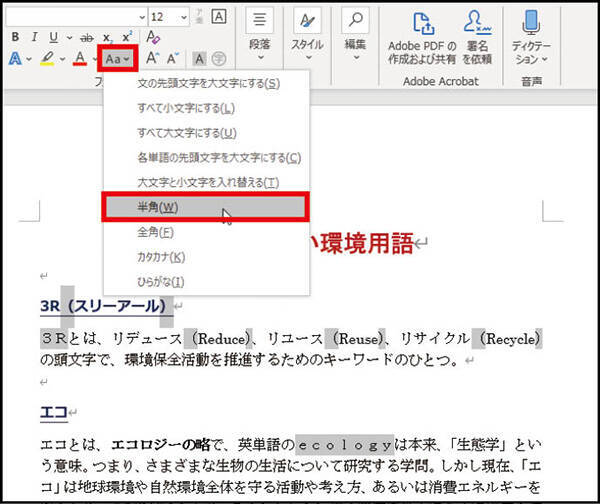The width and height of the screenshot is (600, 504).
Task: Toggle bold formatting in the ribbon
Action: coord(14,37)
